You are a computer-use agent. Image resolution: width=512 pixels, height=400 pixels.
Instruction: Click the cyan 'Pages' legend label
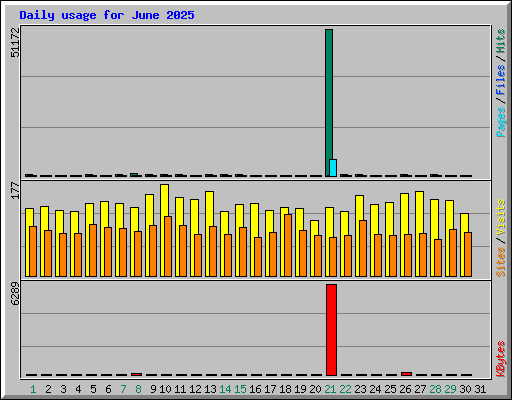click(x=501, y=122)
